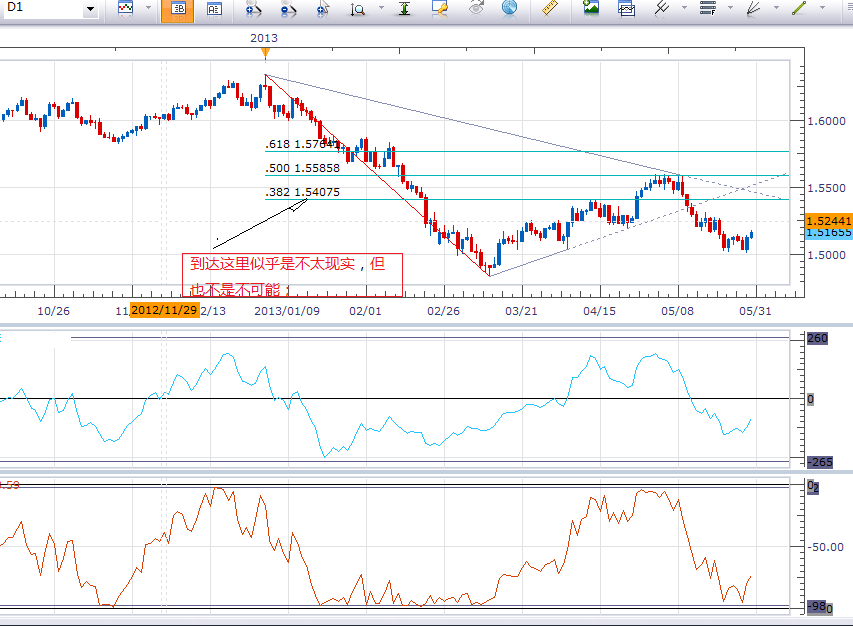Toggle the A panel button
This screenshot has width=853, height=626.
(214, 9)
